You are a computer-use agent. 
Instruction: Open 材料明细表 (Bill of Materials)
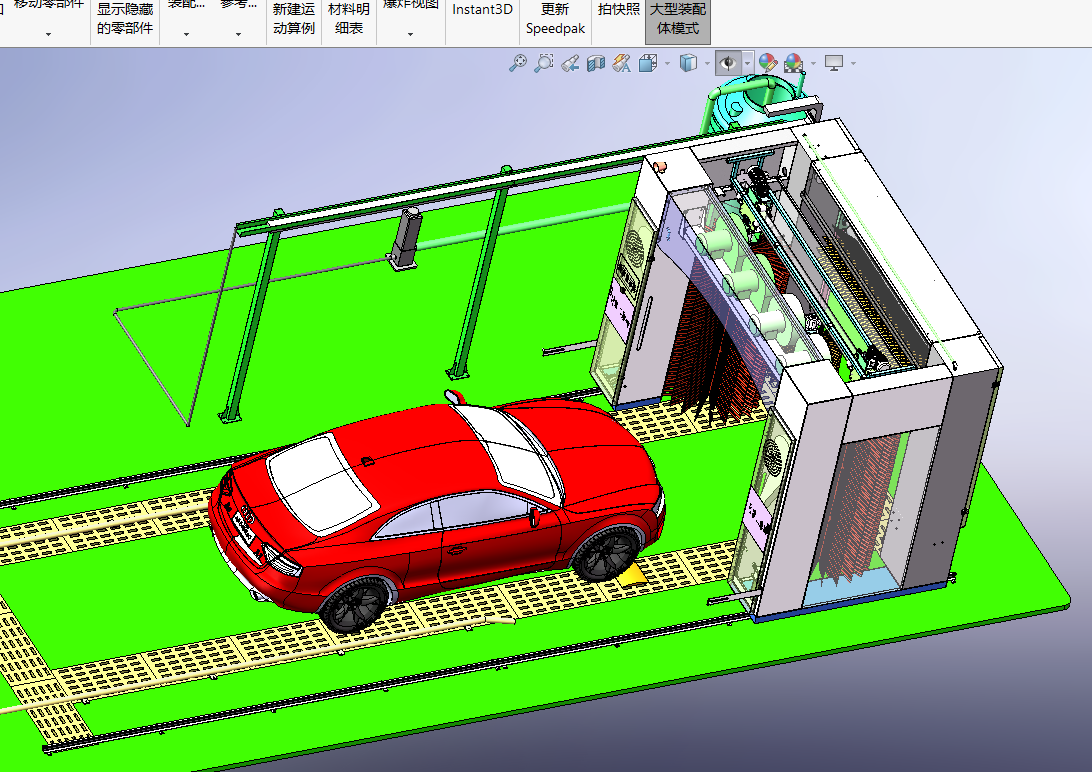point(349,19)
